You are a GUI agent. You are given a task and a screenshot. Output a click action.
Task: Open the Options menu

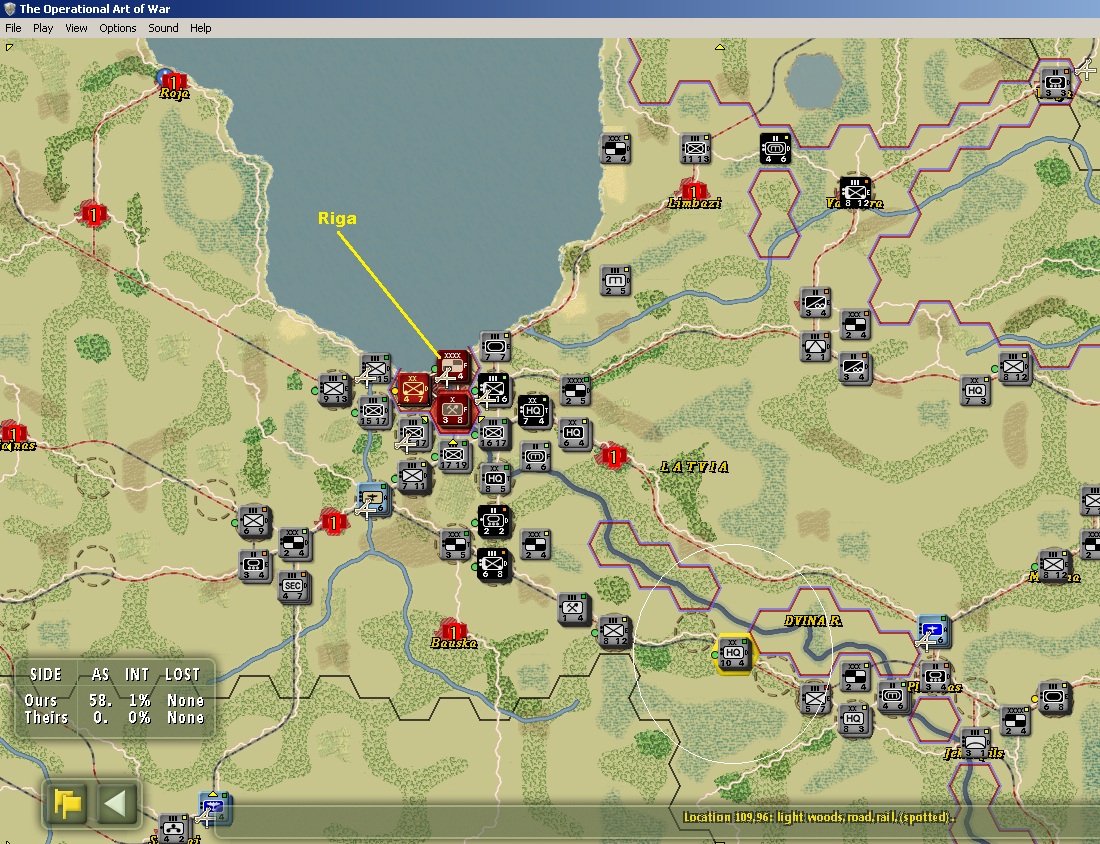tap(118, 28)
